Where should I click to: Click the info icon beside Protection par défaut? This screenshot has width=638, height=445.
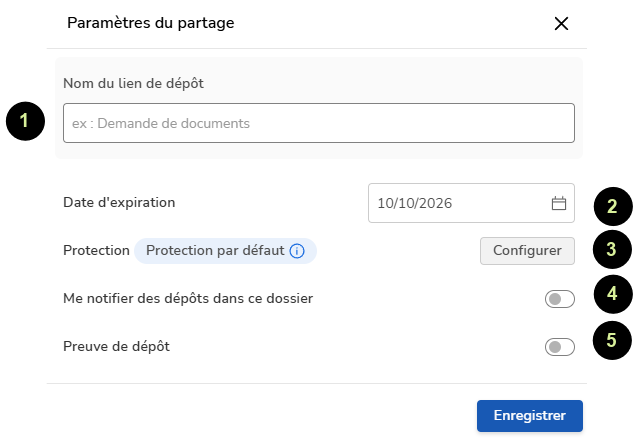[x=297, y=251]
